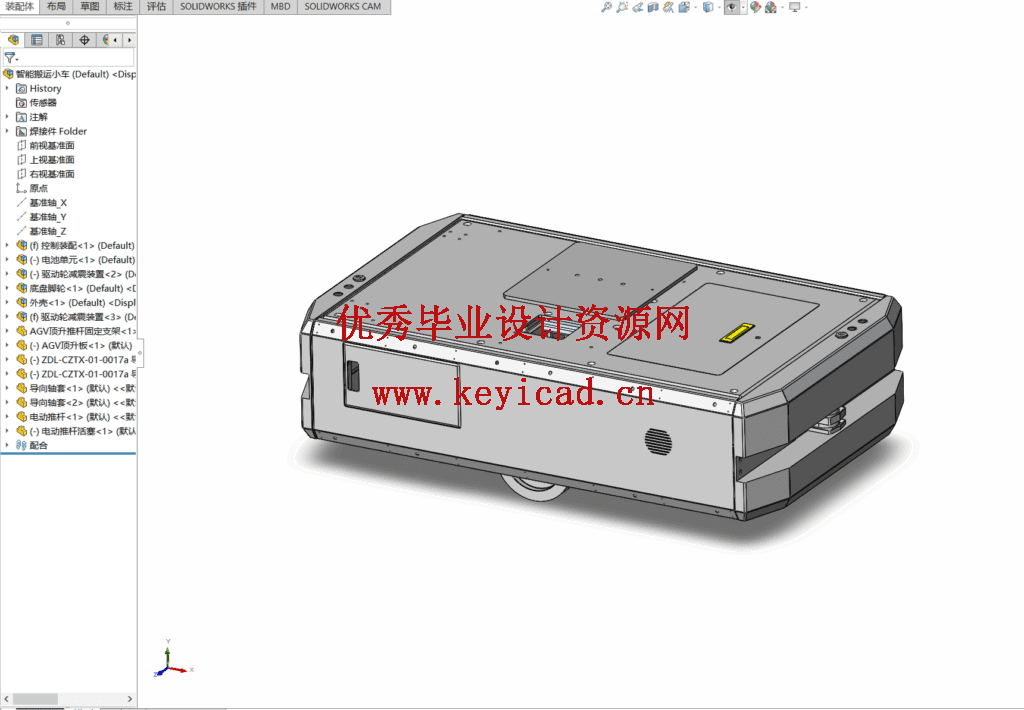Click the View Settings monitor icon
Screen dimensions: 1024x710
click(795, 7)
